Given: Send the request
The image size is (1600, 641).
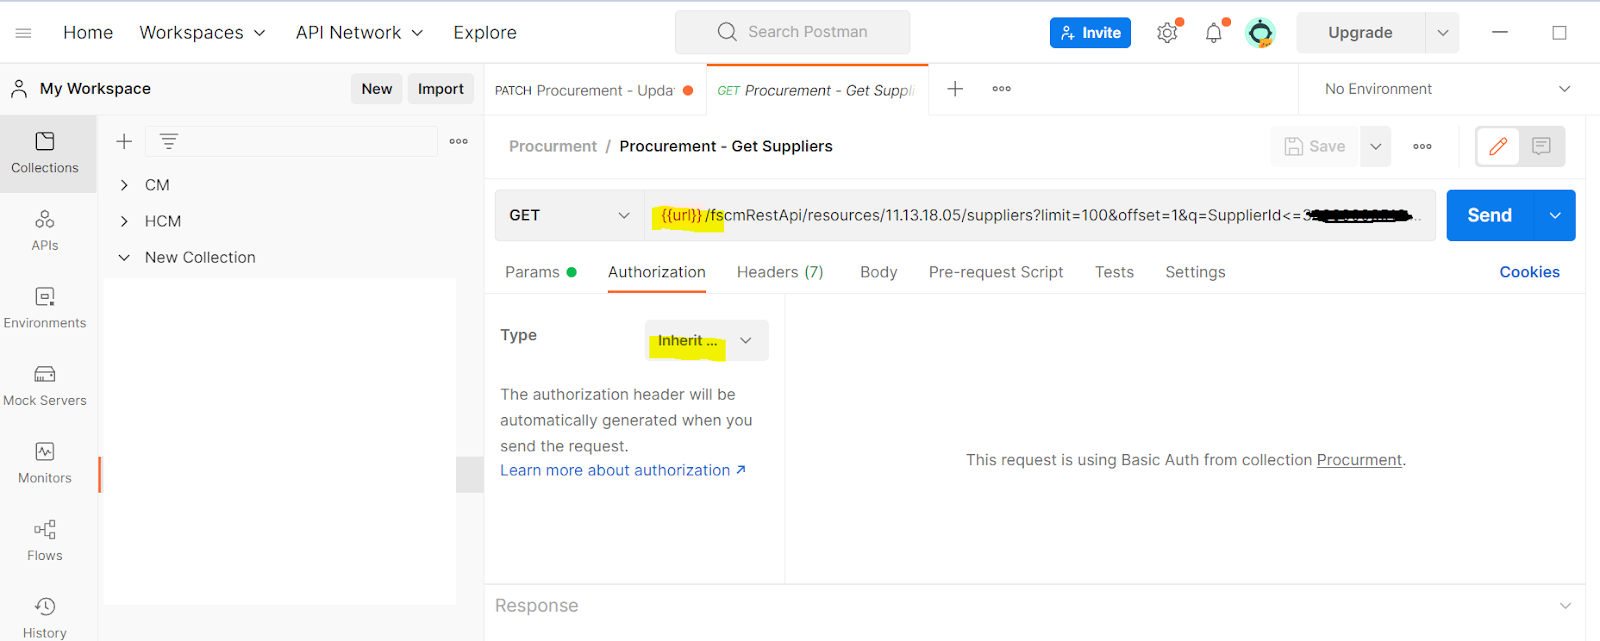Looking at the screenshot, I should pos(1490,215).
